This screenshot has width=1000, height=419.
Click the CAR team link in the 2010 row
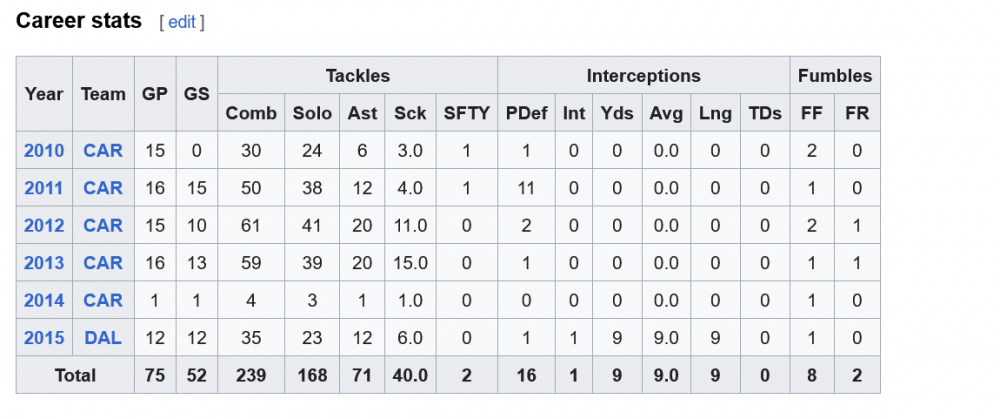pos(103,150)
